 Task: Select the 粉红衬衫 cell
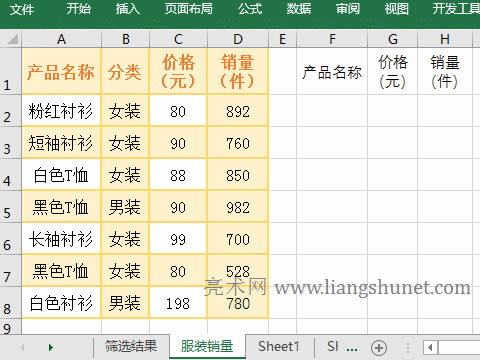(x=61, y=110)
